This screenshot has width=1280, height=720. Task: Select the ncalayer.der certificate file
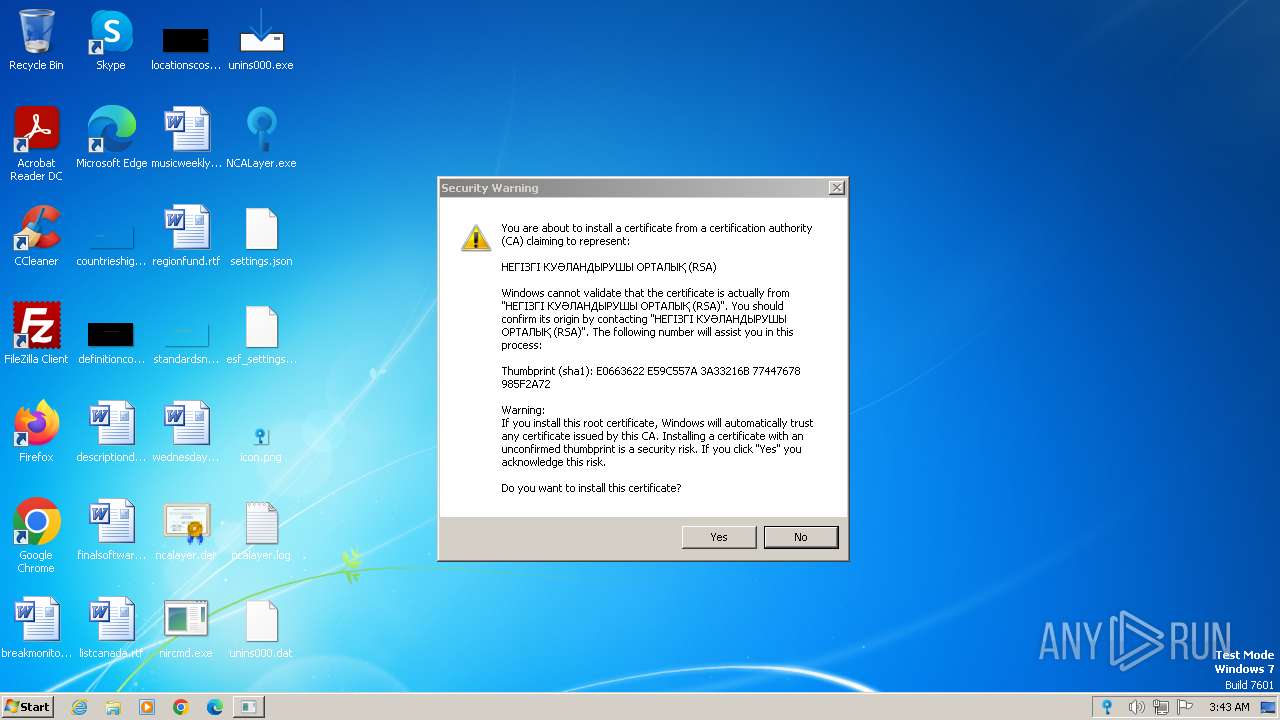coord(186,531)
